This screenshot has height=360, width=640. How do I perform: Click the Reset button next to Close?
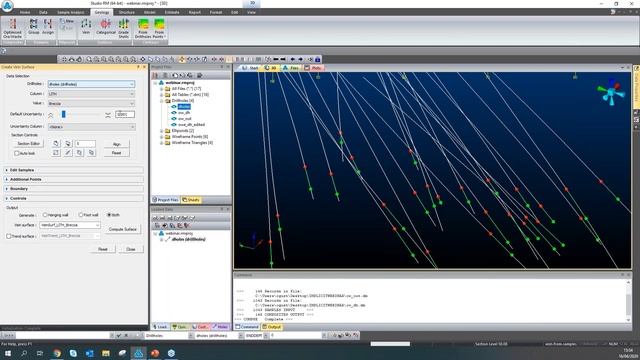coord(103,249)
